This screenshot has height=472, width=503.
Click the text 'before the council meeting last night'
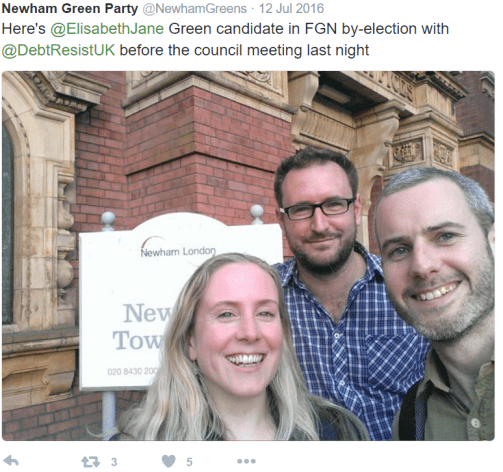pos(244,50)
